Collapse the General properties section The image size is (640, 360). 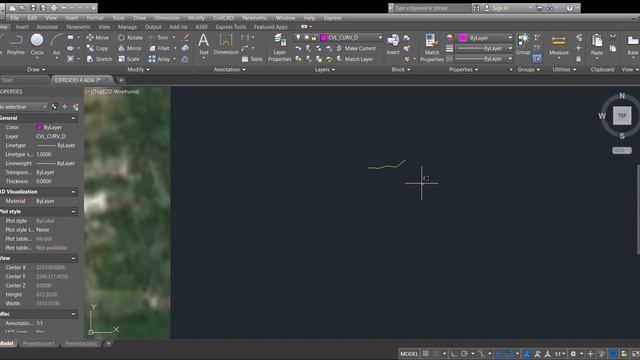click(73, 118)
